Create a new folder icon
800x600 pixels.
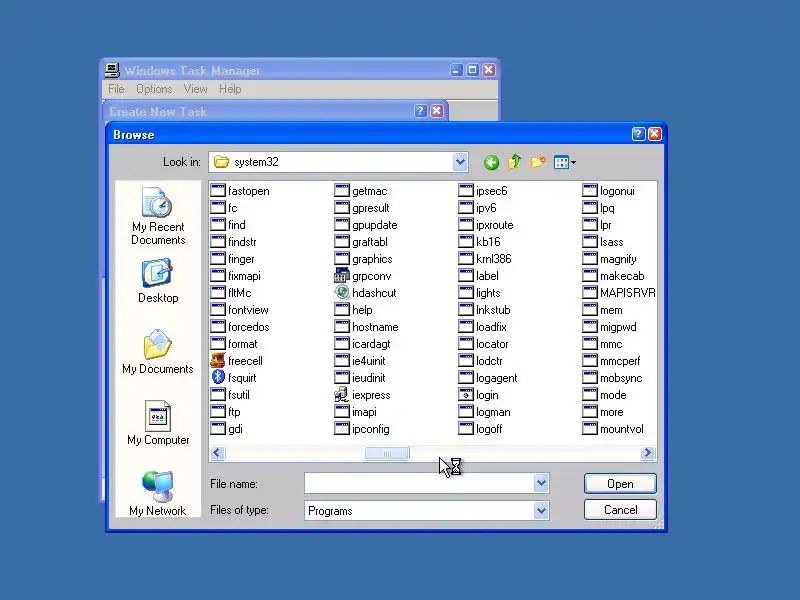click(538, 162)
